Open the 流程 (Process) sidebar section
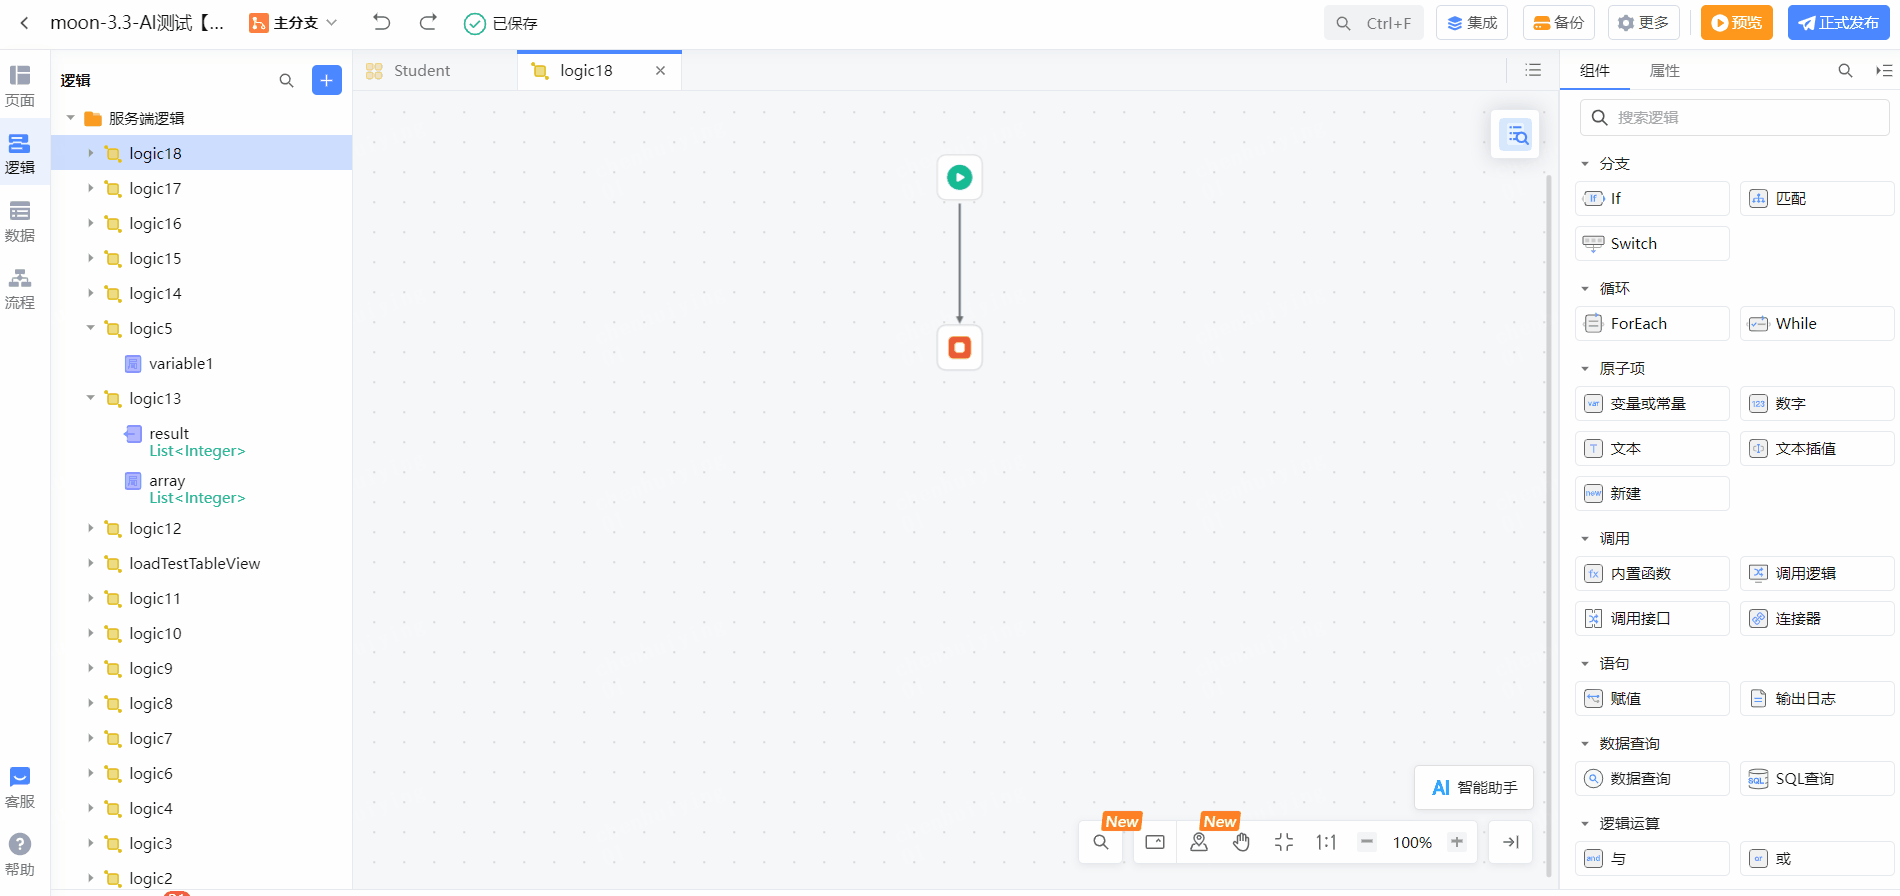This screenshot has height=896, width=1900. pos(20,289)
